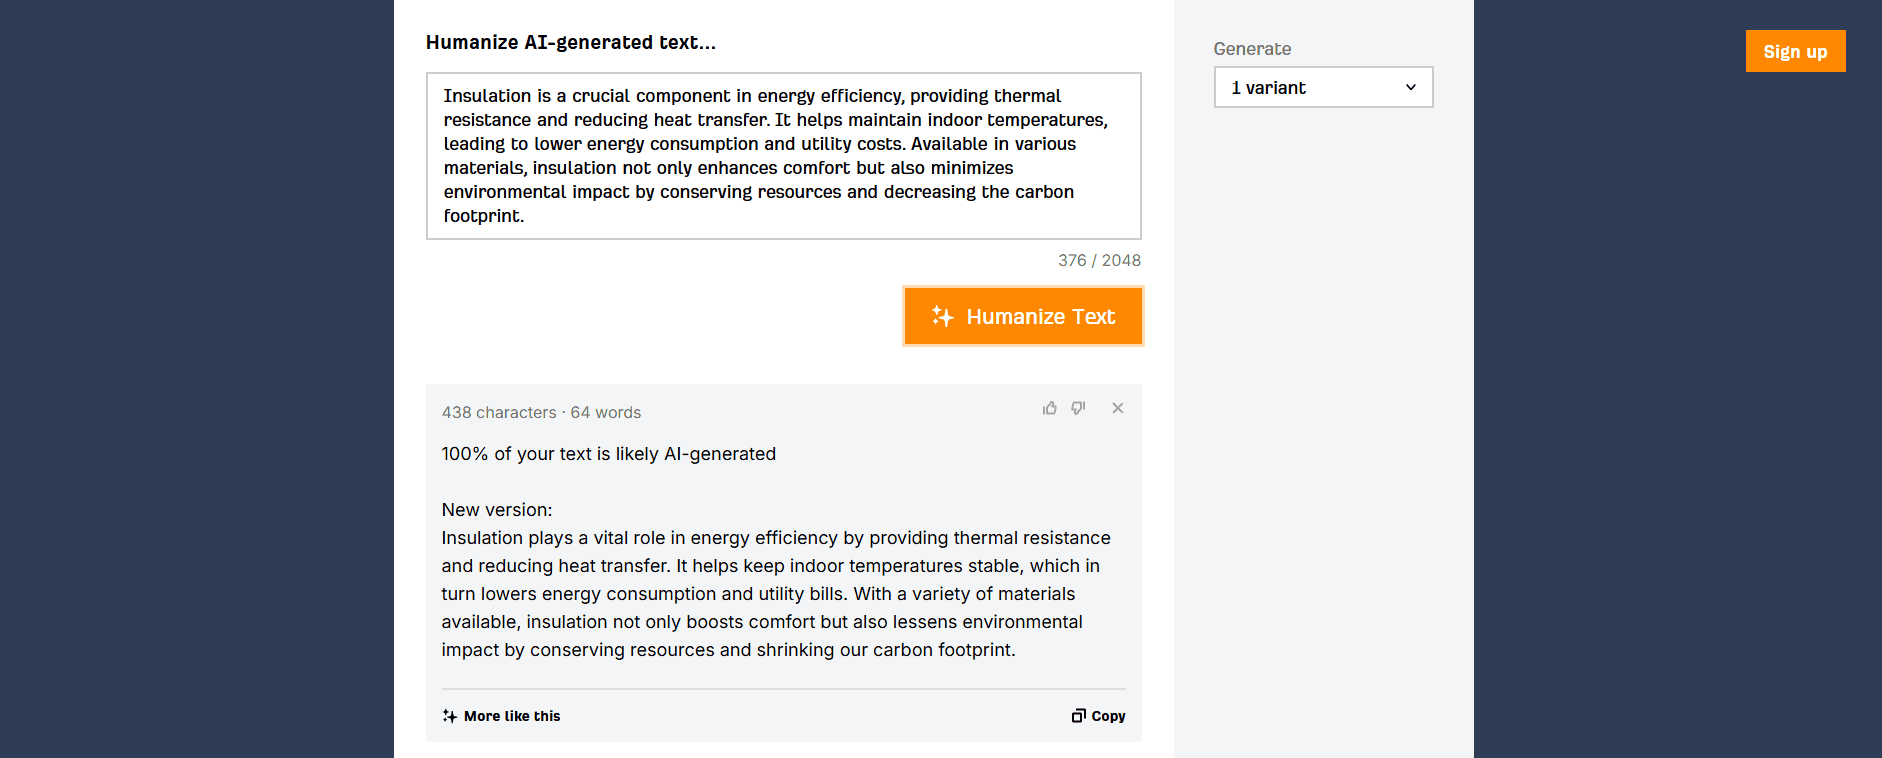The width and height of the screenshot is (1882, 758).
Task: Give the result a thumbs down
Action: coord(1078,408)
